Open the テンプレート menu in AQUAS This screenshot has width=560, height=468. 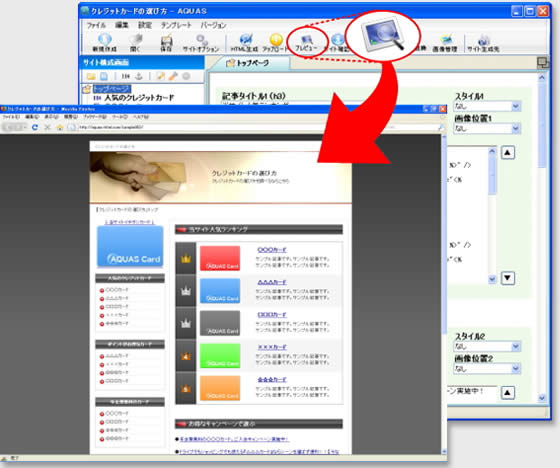point(176,25)
